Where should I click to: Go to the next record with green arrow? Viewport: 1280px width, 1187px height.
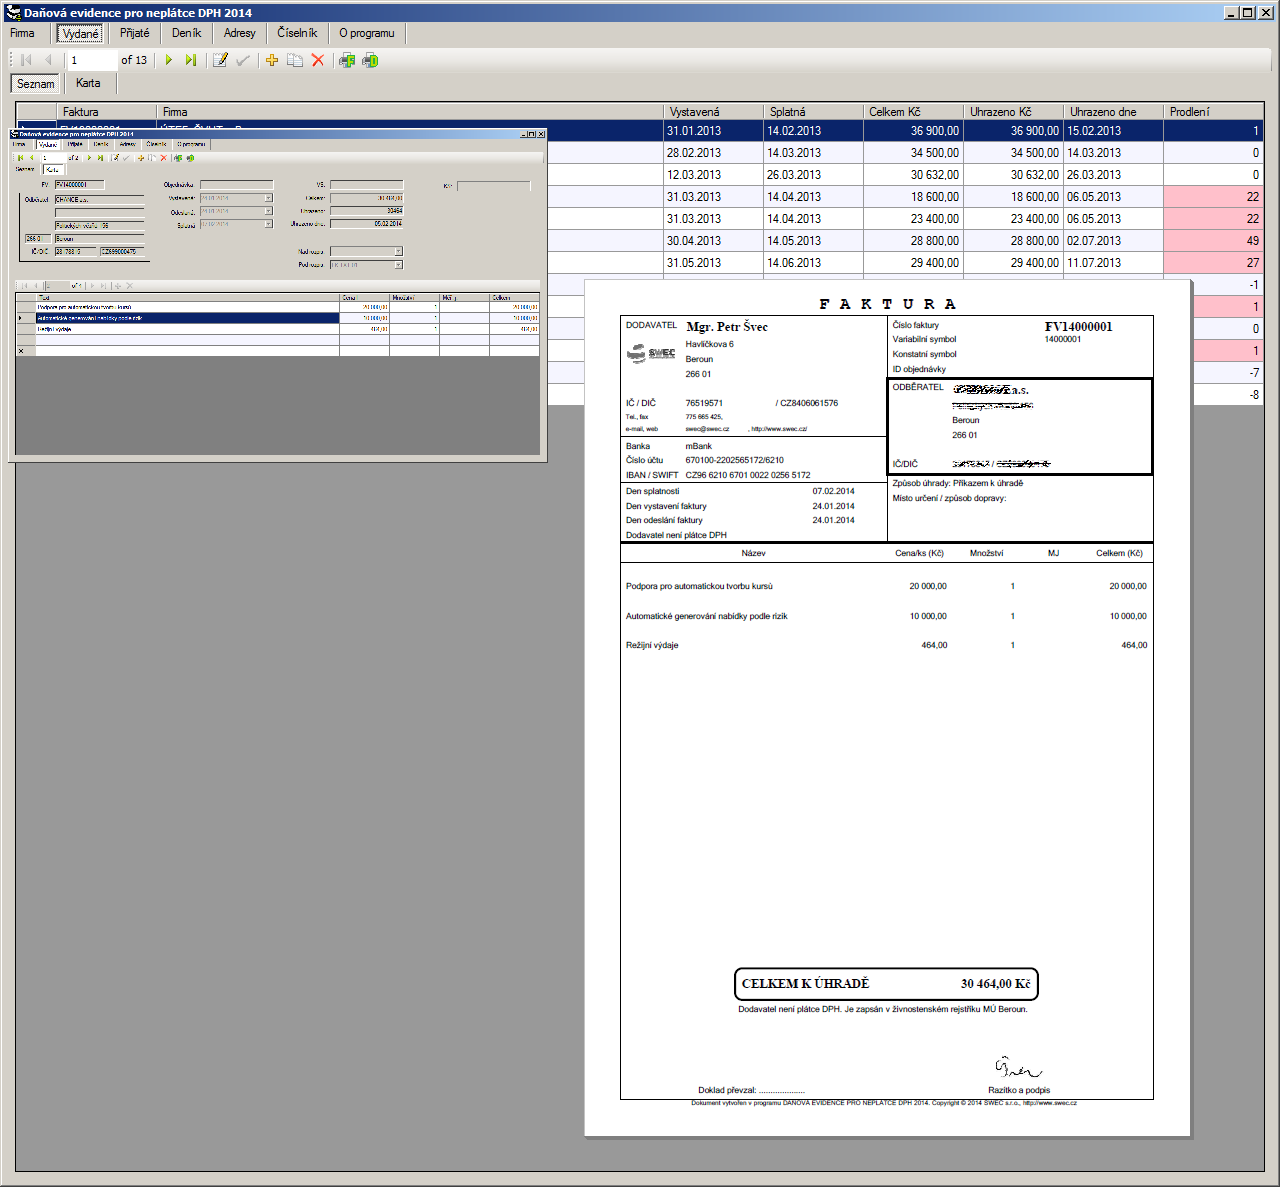(x=168, y=60)
